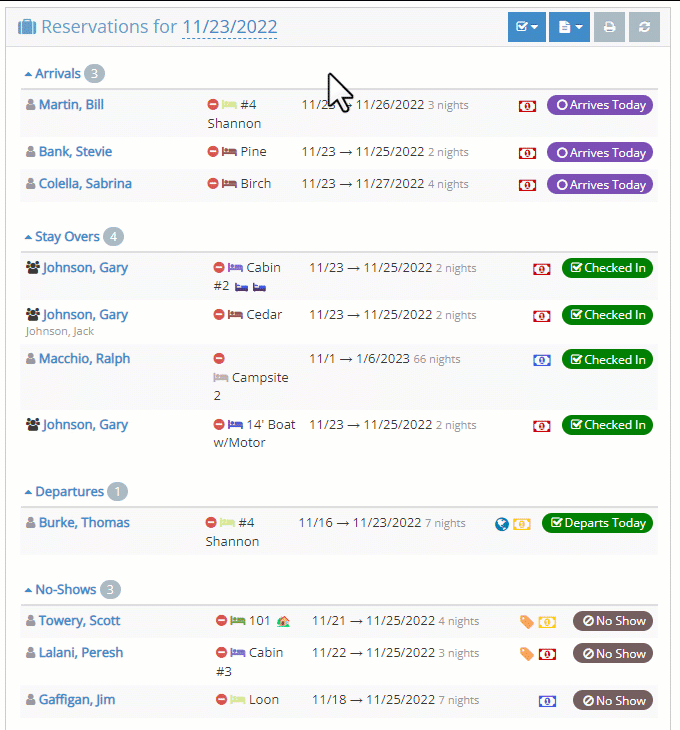Open the Lalani, Peresh guest link
This screenshot has width=680, height=730.
point(81,653)
